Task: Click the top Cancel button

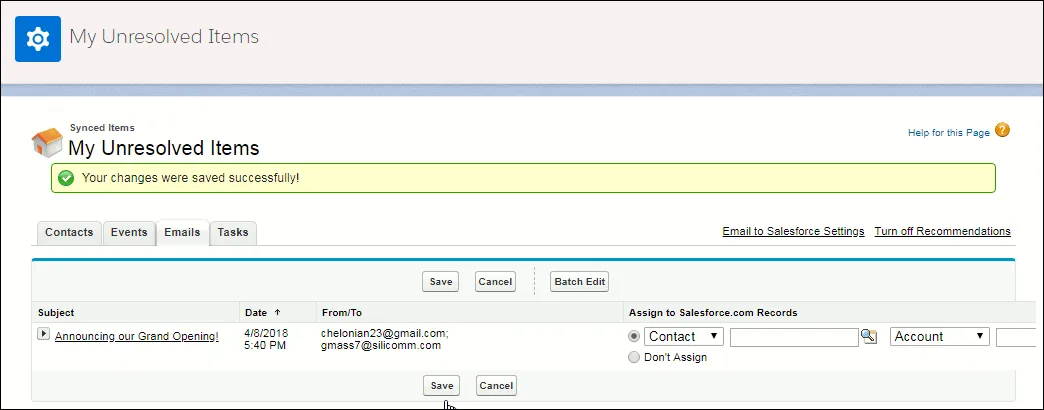Action: pos(495,282)
